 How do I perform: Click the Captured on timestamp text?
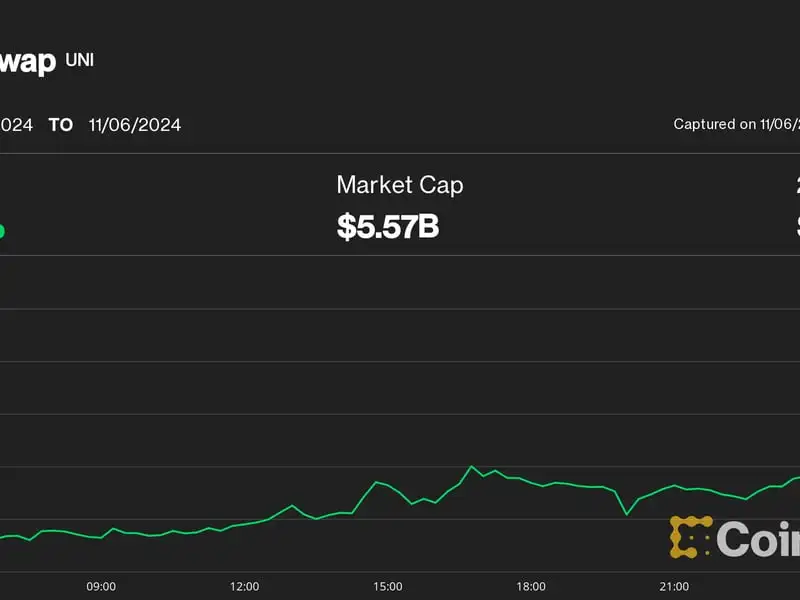pyautogui.click(x=736, y=125)
